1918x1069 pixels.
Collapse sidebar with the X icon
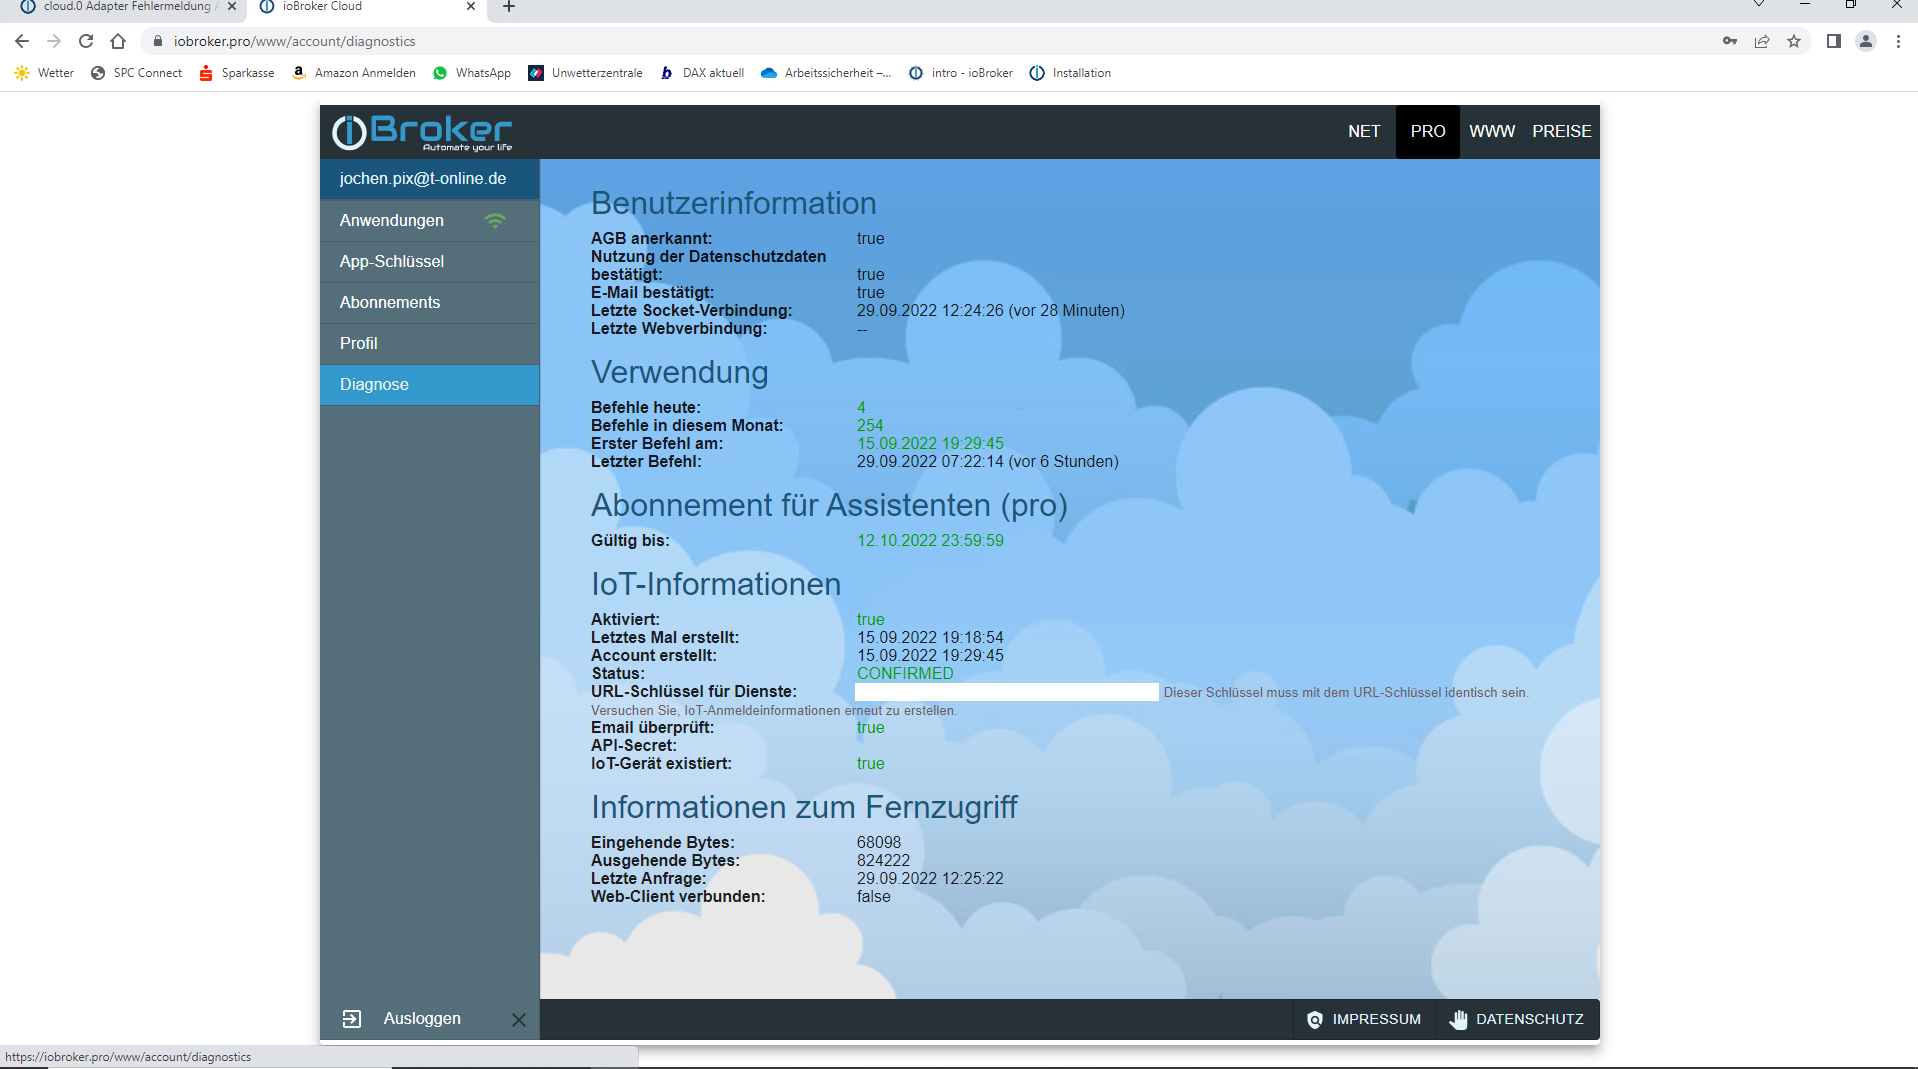(519, 1020)
